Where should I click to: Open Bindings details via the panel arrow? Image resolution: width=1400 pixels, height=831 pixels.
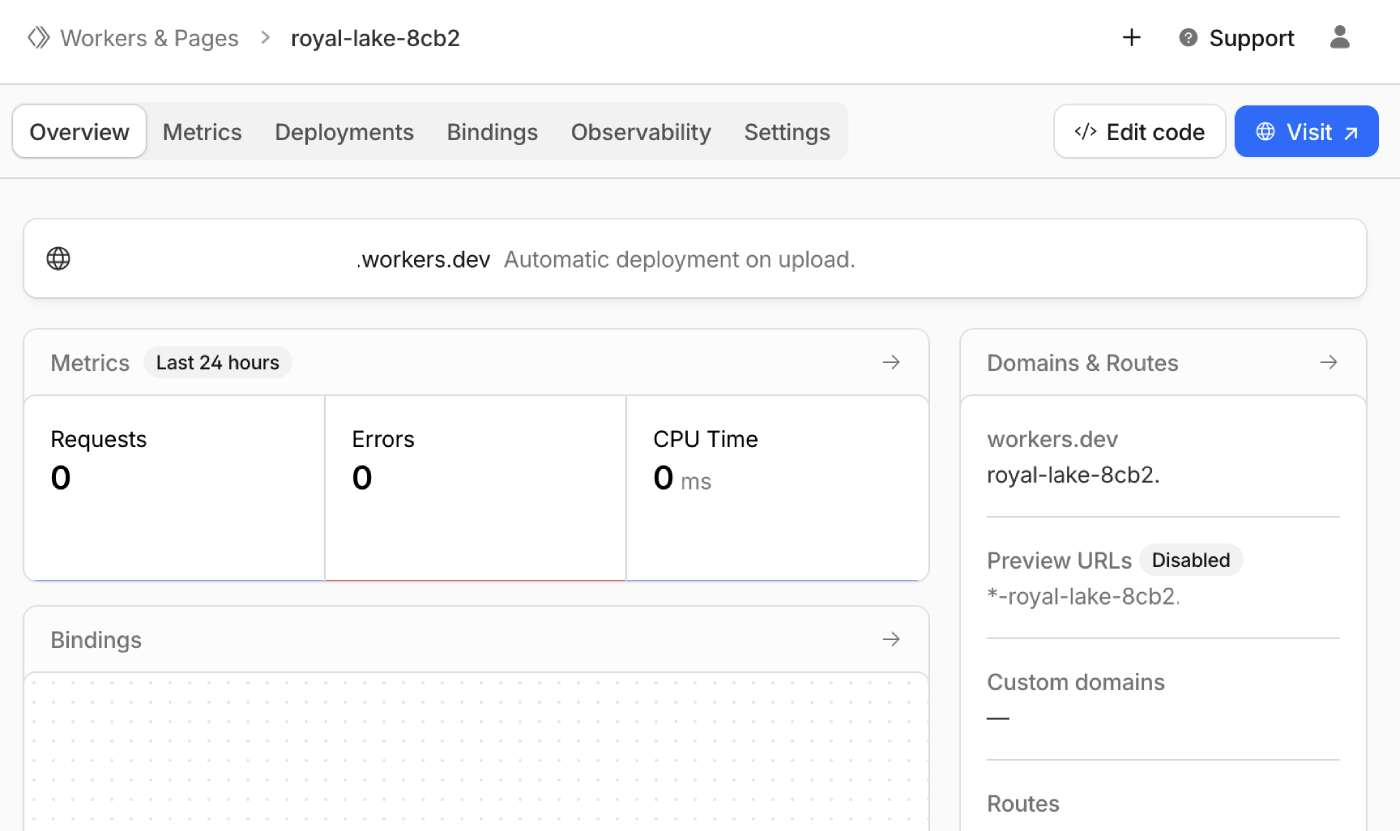(x=890, y=639)
